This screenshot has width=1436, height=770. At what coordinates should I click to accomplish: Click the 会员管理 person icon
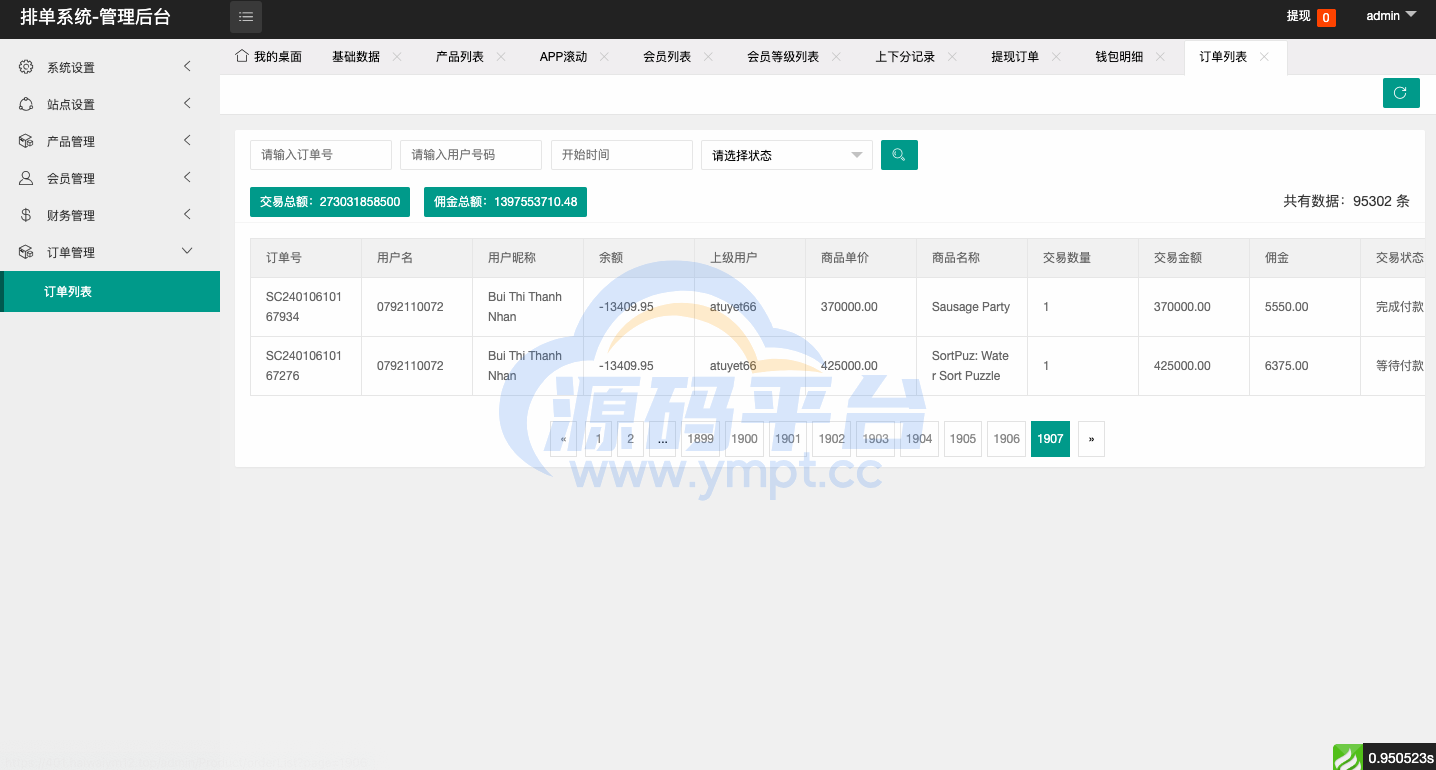(26, 178)
